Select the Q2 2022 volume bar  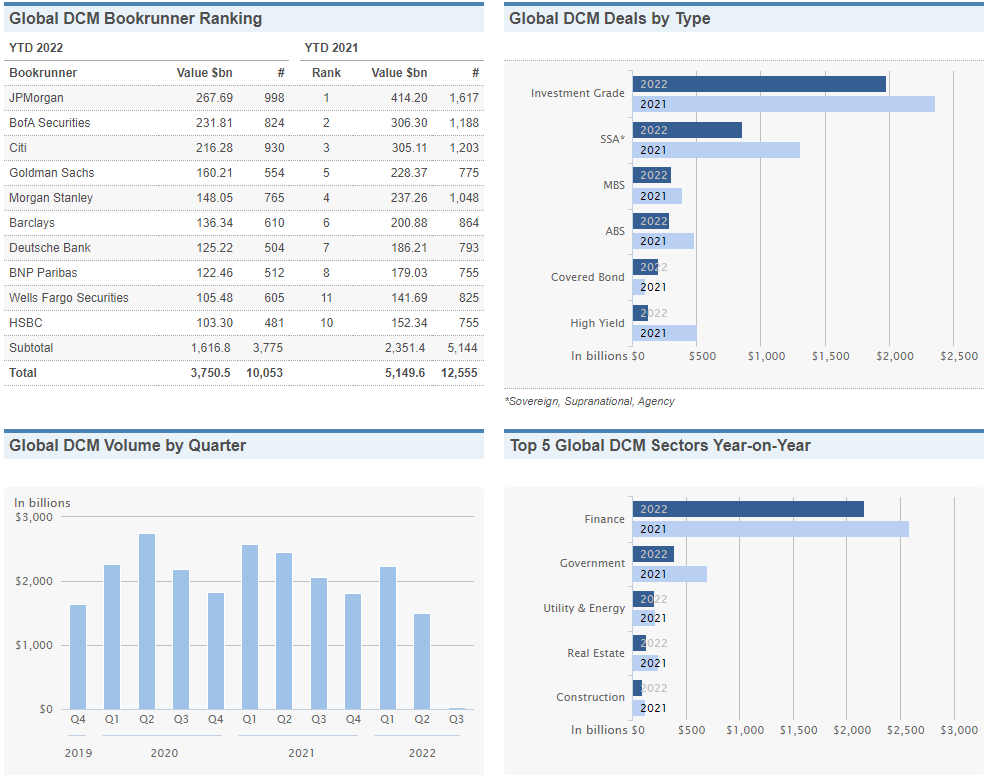(422, 661)
